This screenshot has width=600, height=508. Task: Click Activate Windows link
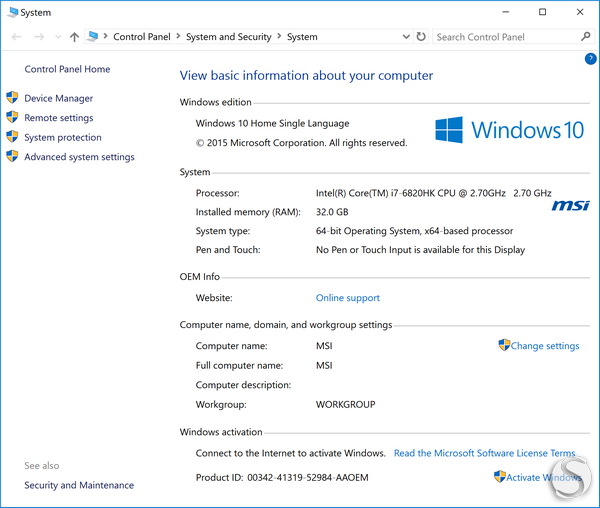click(x=544, y=477)
